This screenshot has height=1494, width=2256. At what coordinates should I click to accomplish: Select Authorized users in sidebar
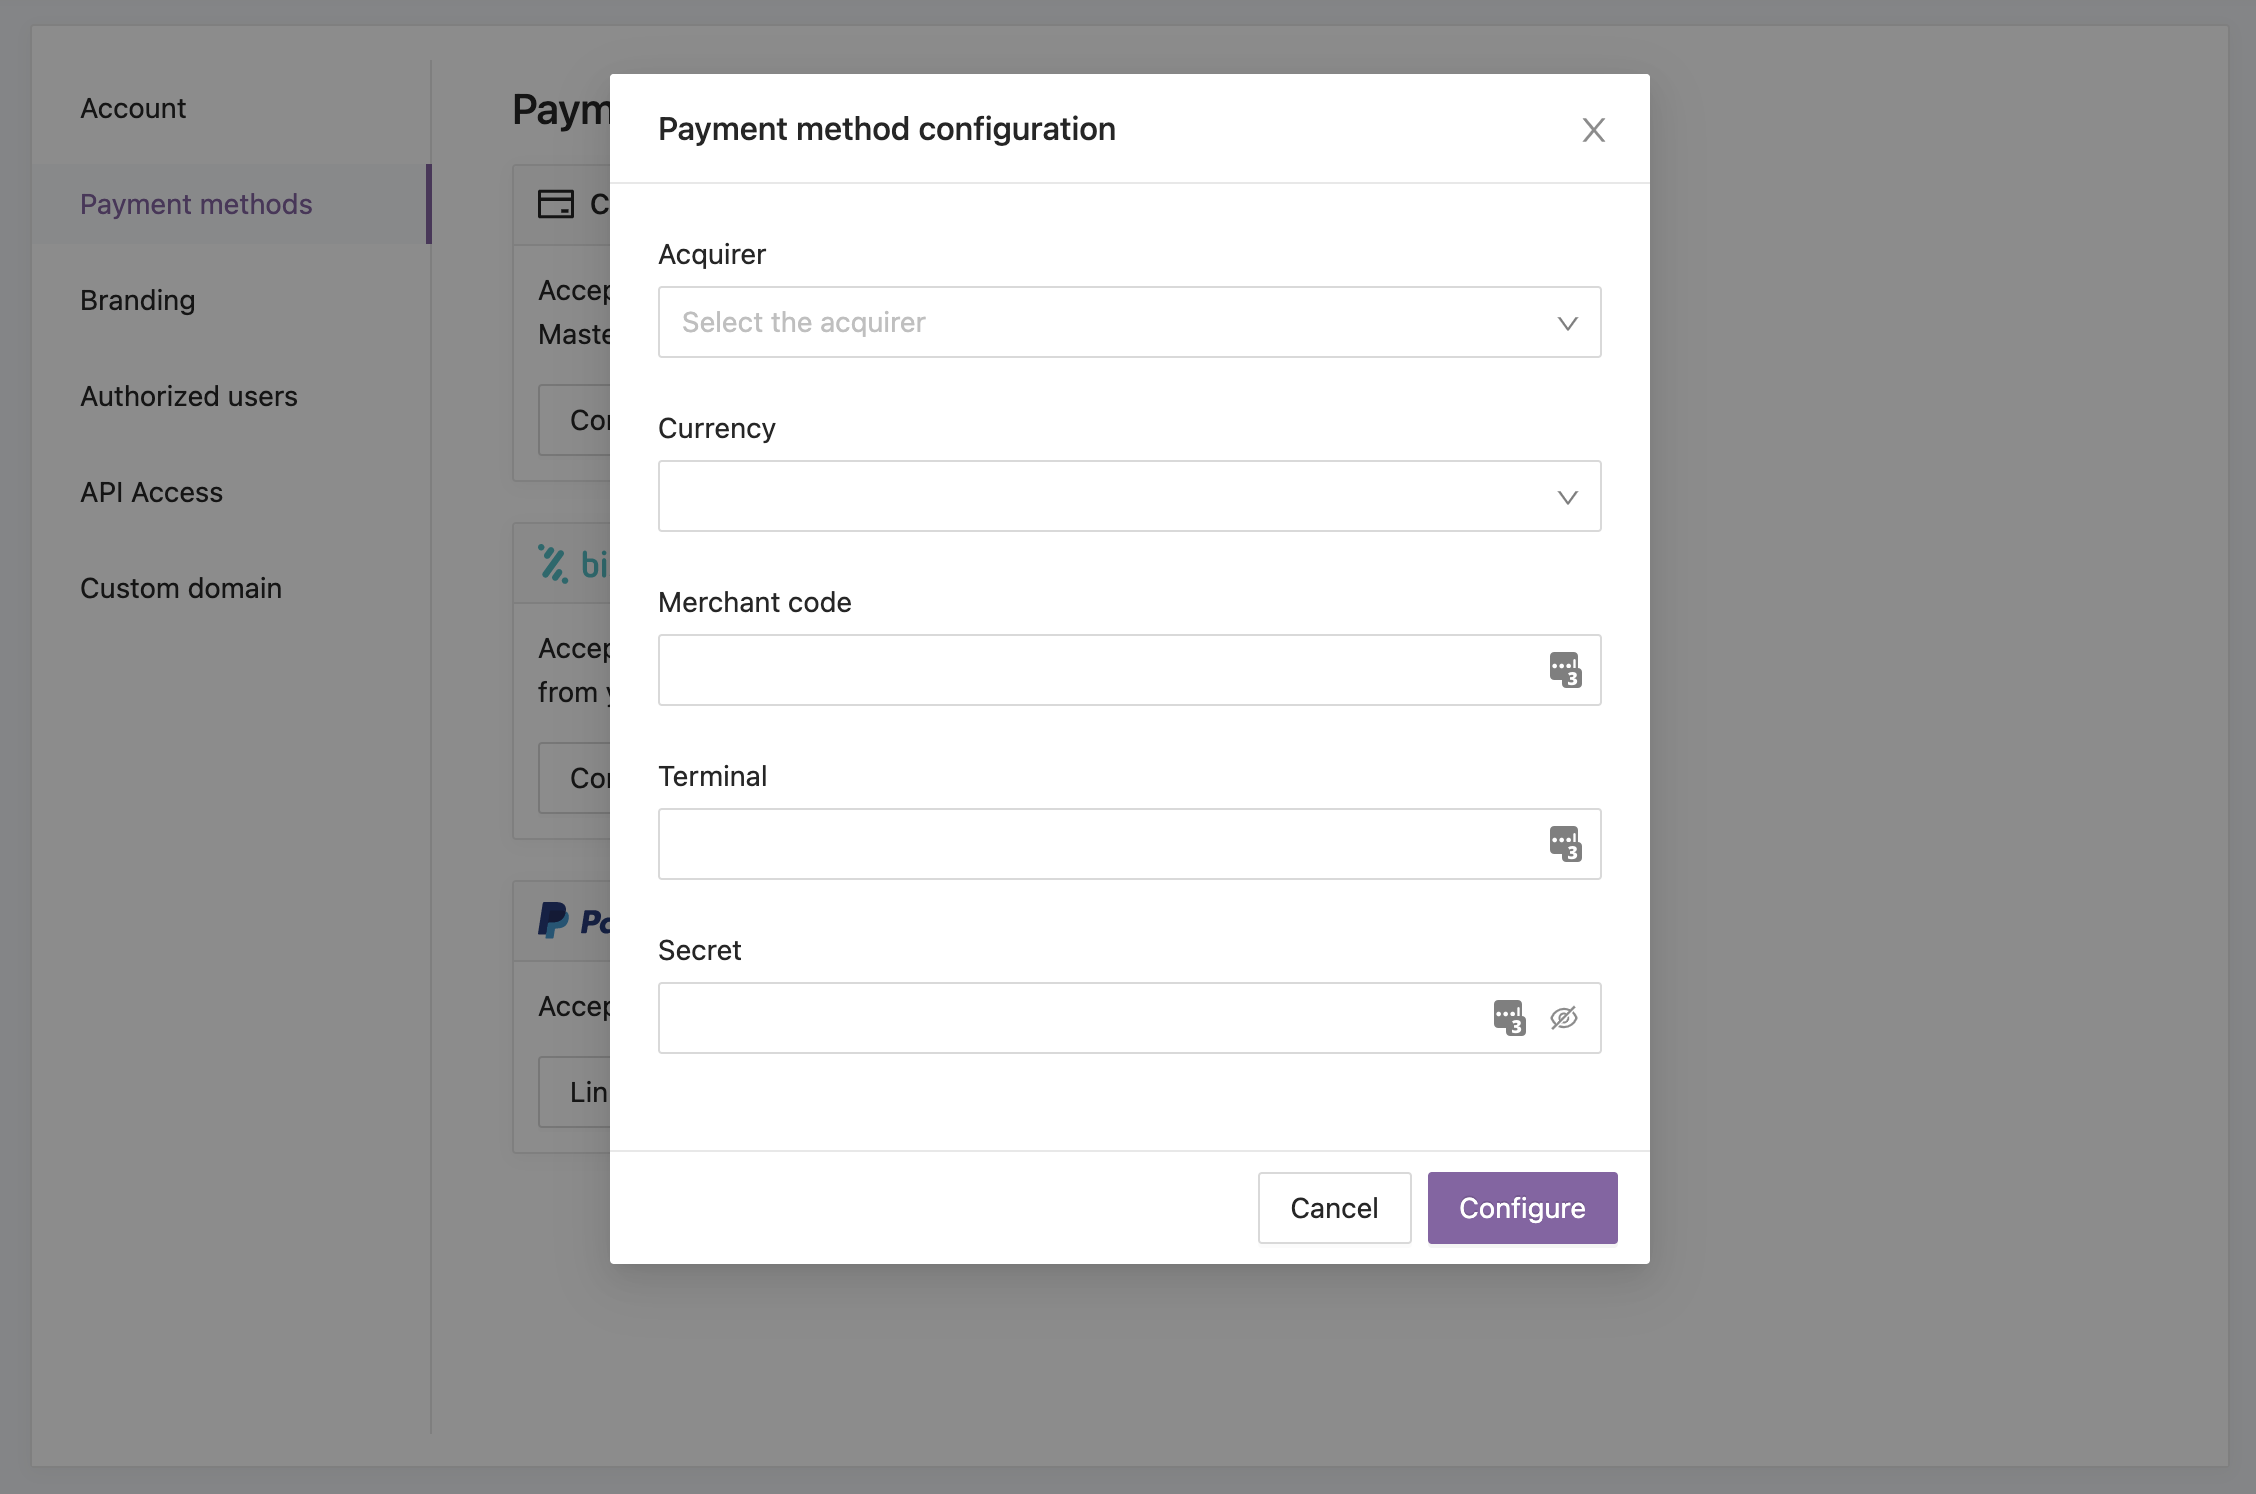pos(189,396)
